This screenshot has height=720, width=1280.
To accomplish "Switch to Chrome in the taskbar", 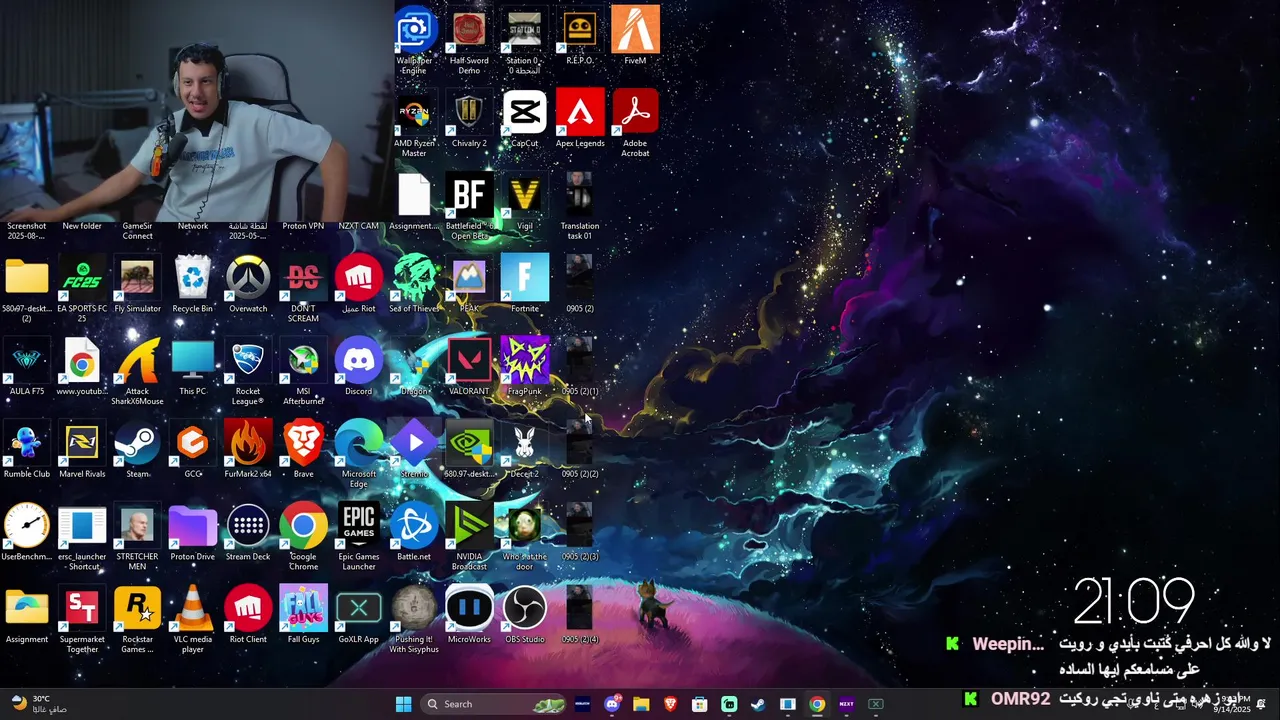I will tap(817, 704).
